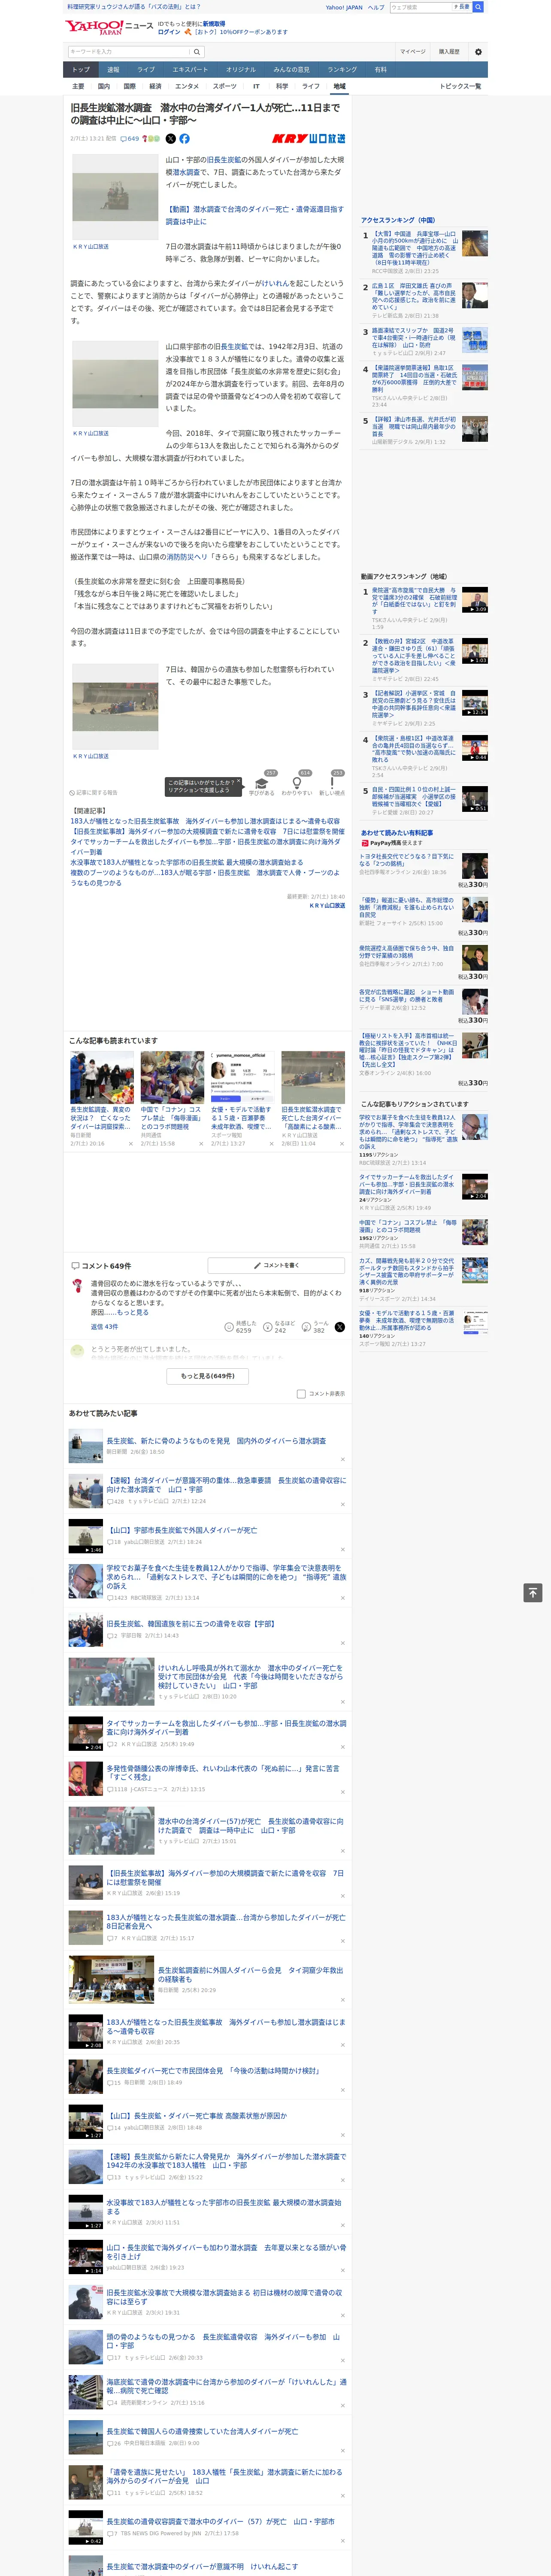Select the ライブ main tab
551x2576 pixels.
coord(146,69)
